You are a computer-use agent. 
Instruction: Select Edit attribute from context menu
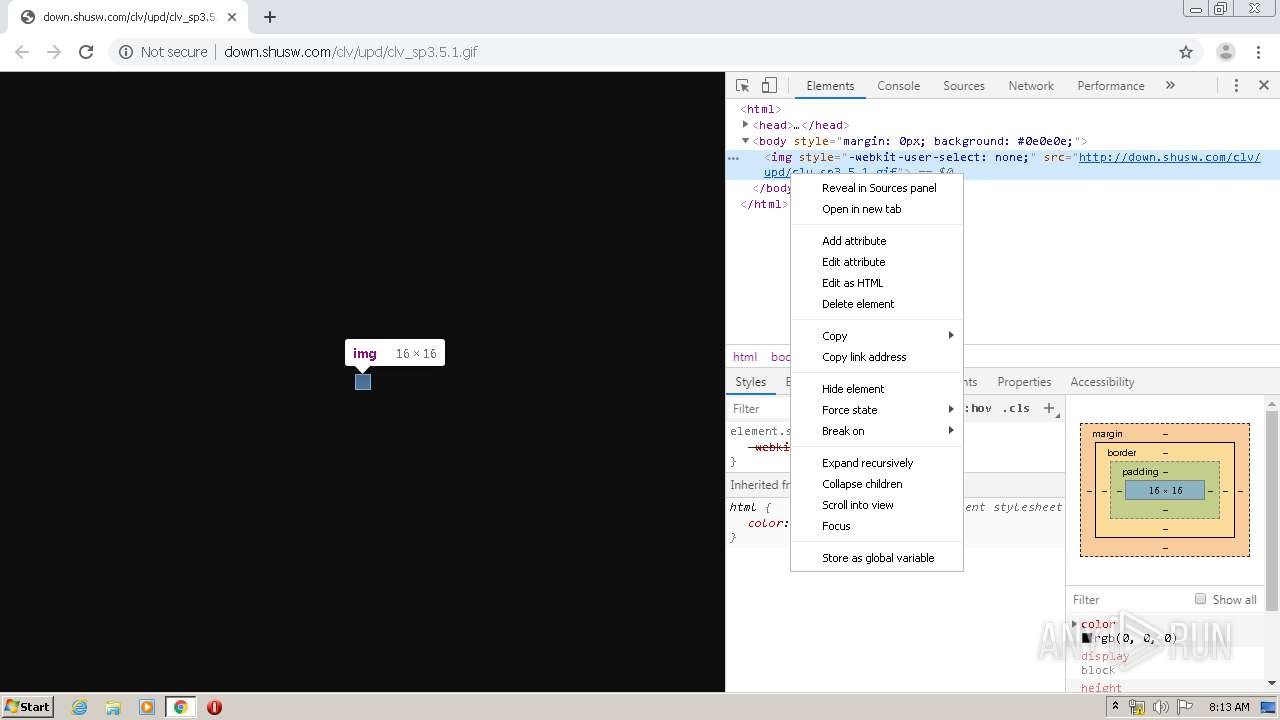tap(877, 262)
